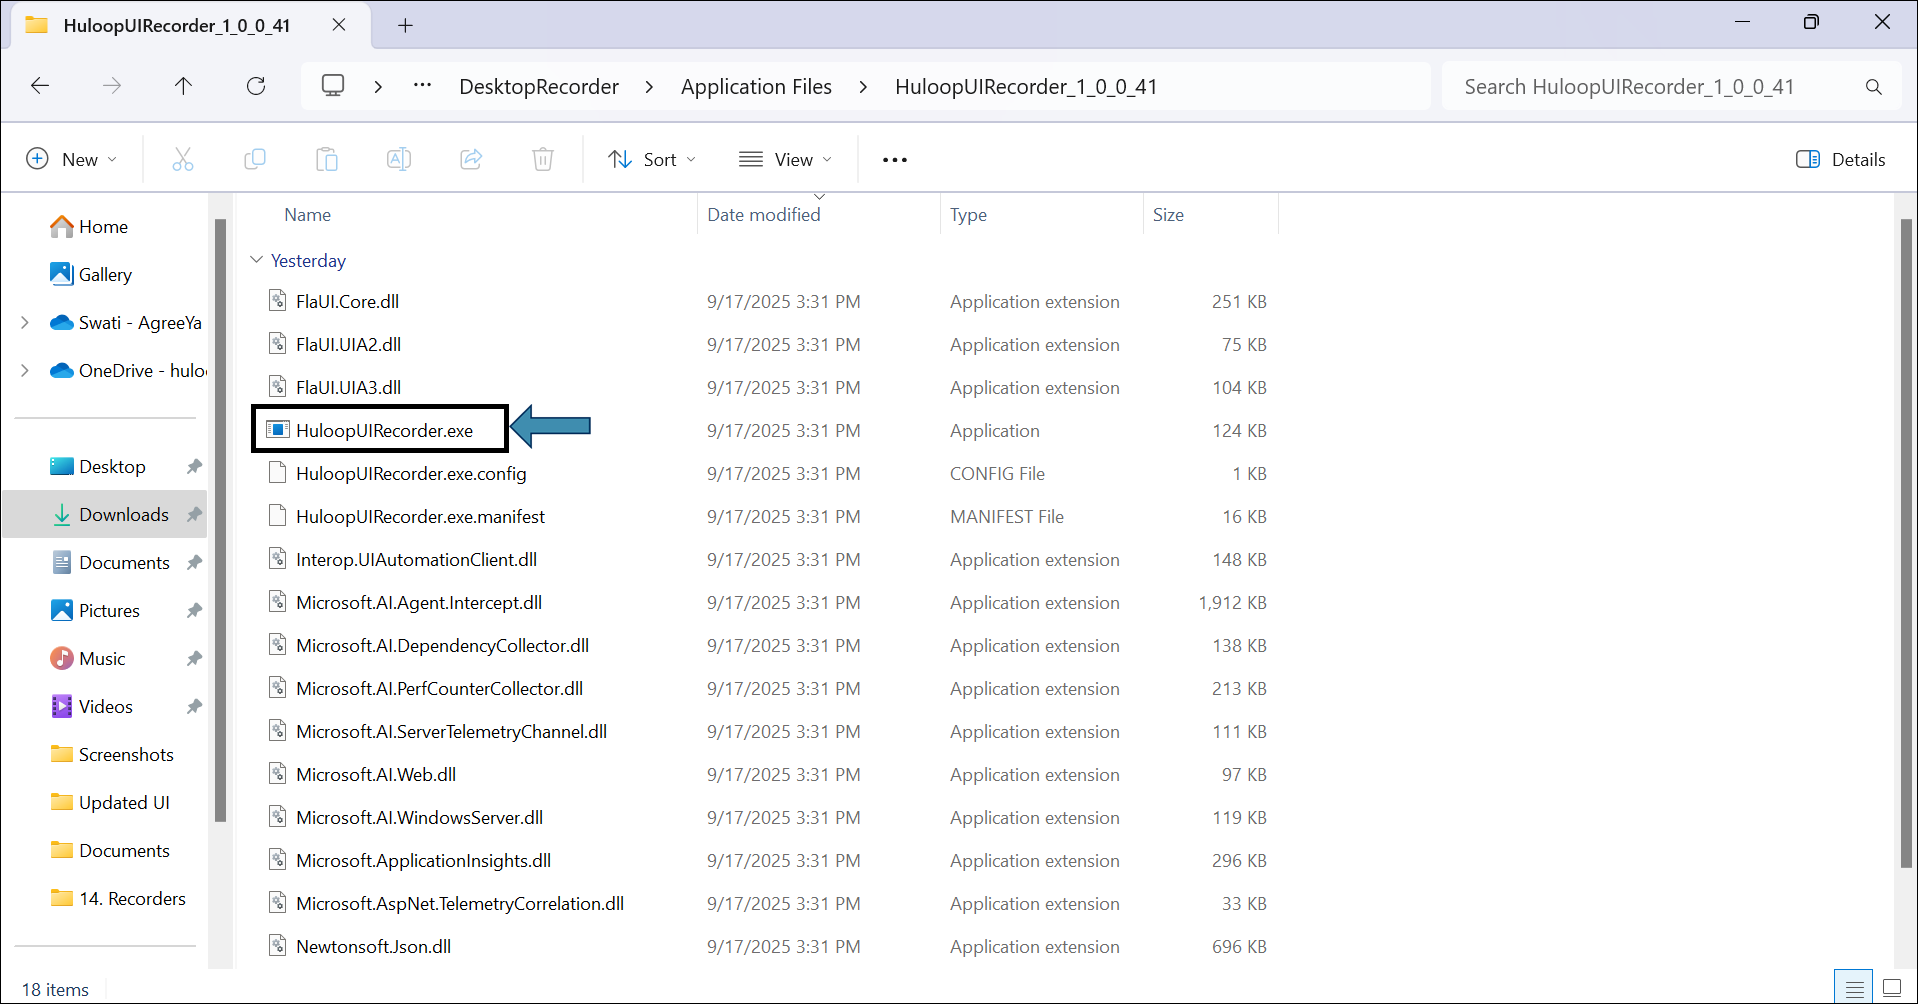Switch to details list view in status bar

(1854, 988)
